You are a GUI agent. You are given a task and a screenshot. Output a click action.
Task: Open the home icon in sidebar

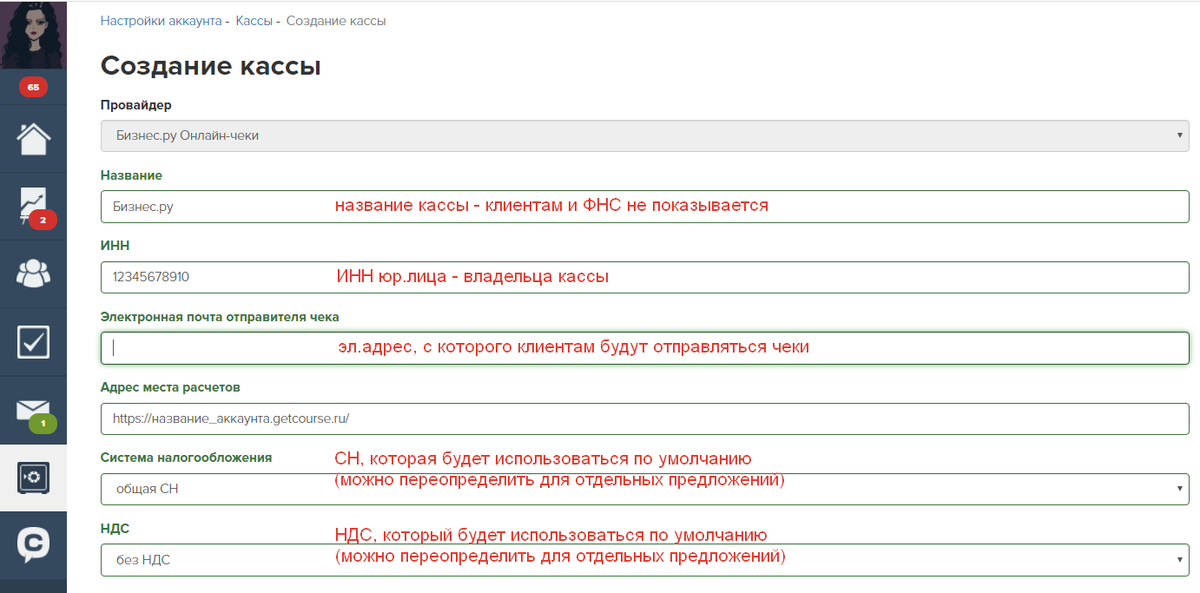(33, 138)
